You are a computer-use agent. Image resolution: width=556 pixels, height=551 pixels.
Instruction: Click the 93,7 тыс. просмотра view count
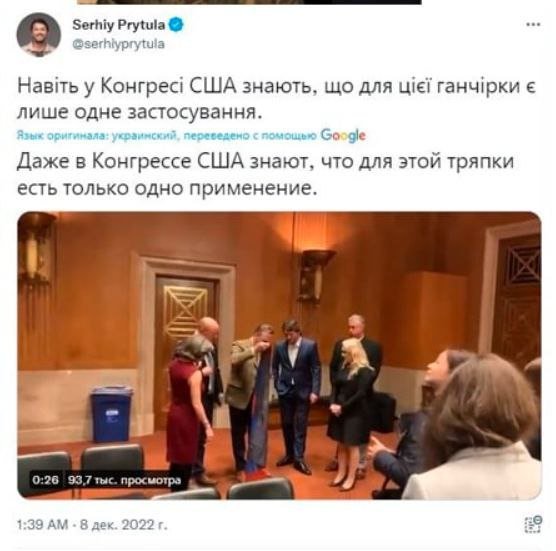coord(124,480)
